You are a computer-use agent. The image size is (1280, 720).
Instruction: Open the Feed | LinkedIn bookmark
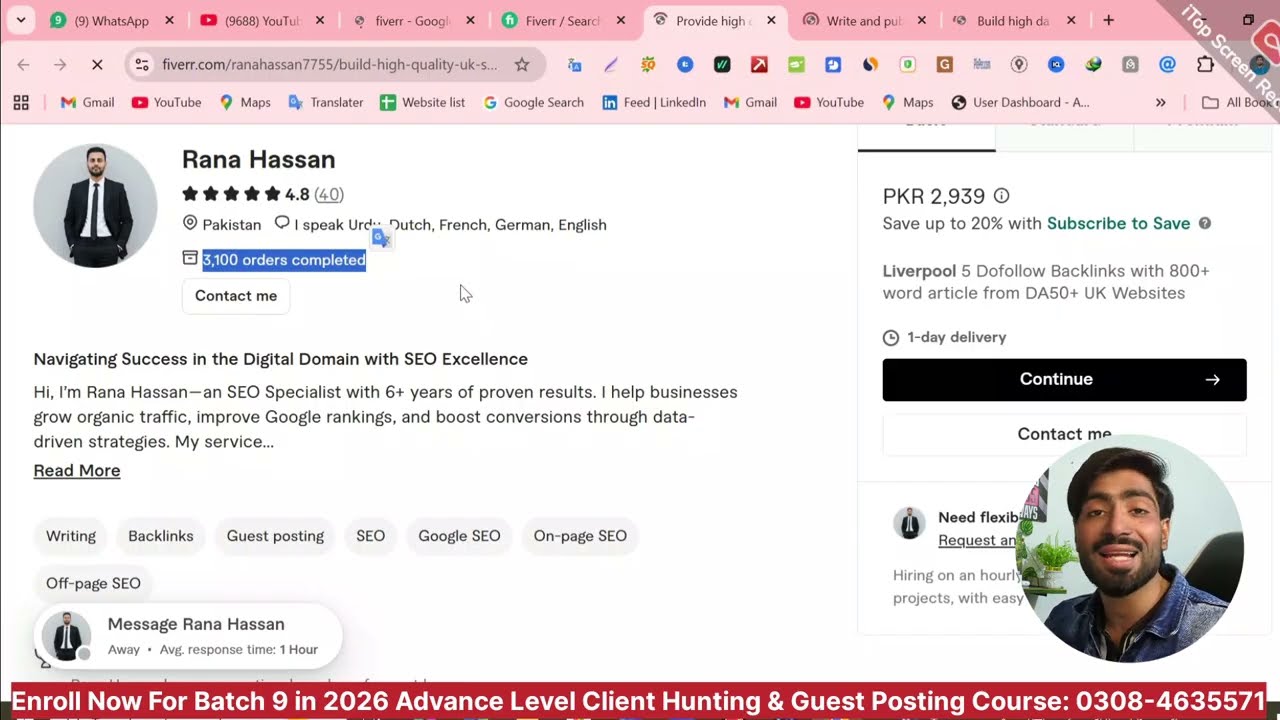[654, 102]
